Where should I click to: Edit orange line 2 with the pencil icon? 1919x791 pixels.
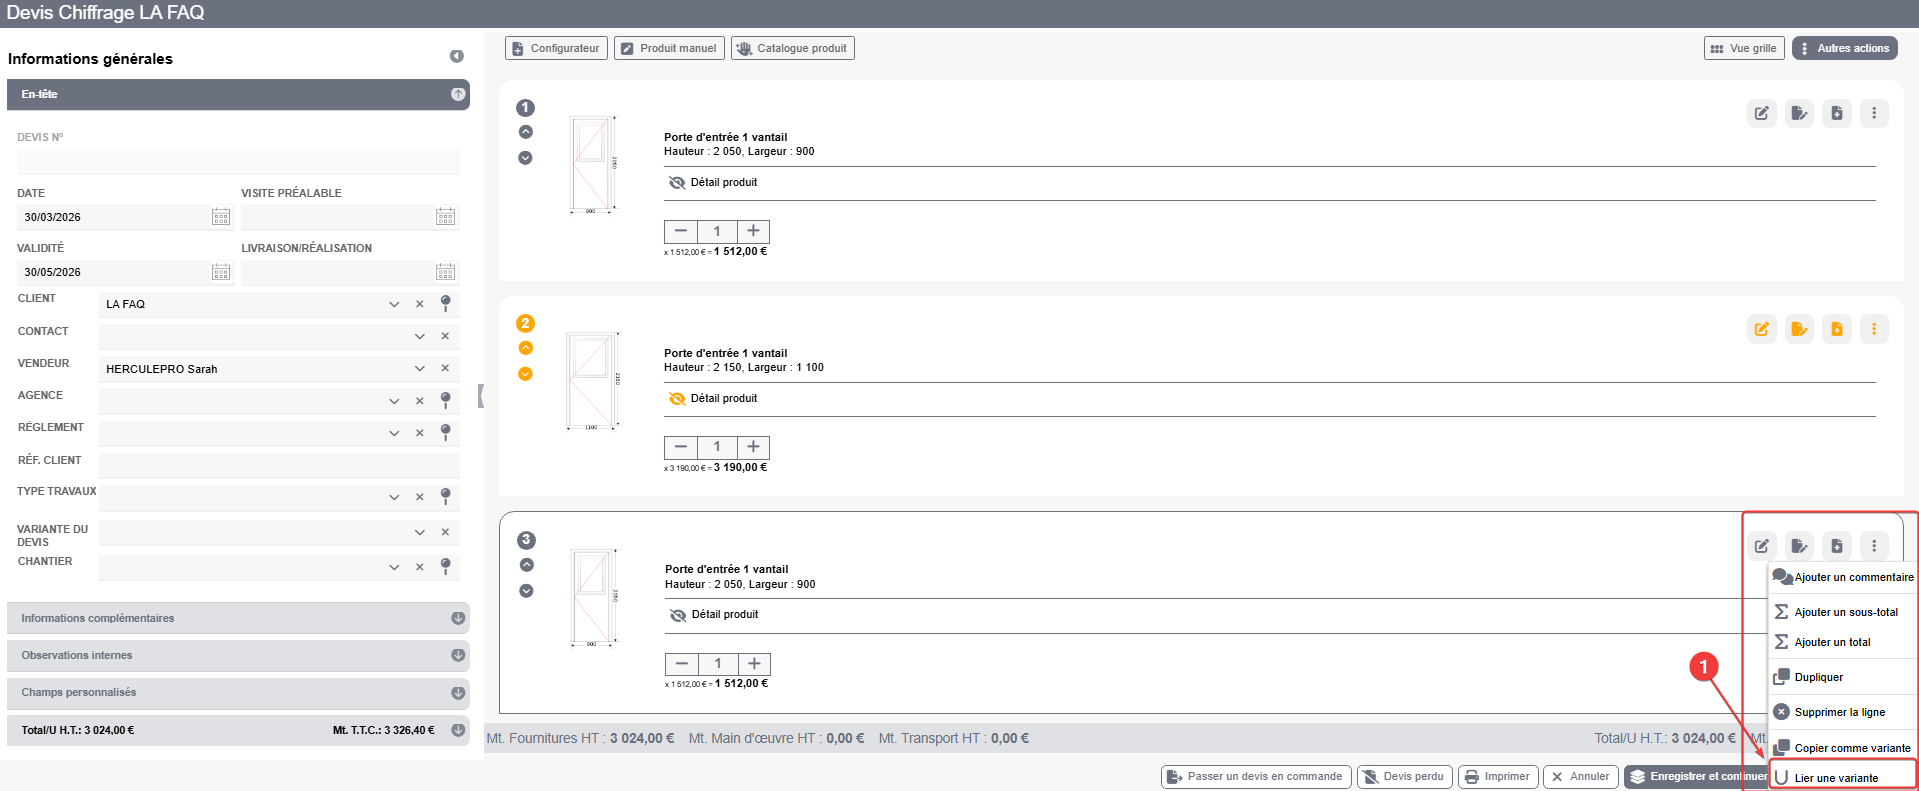pos(1762,329)
